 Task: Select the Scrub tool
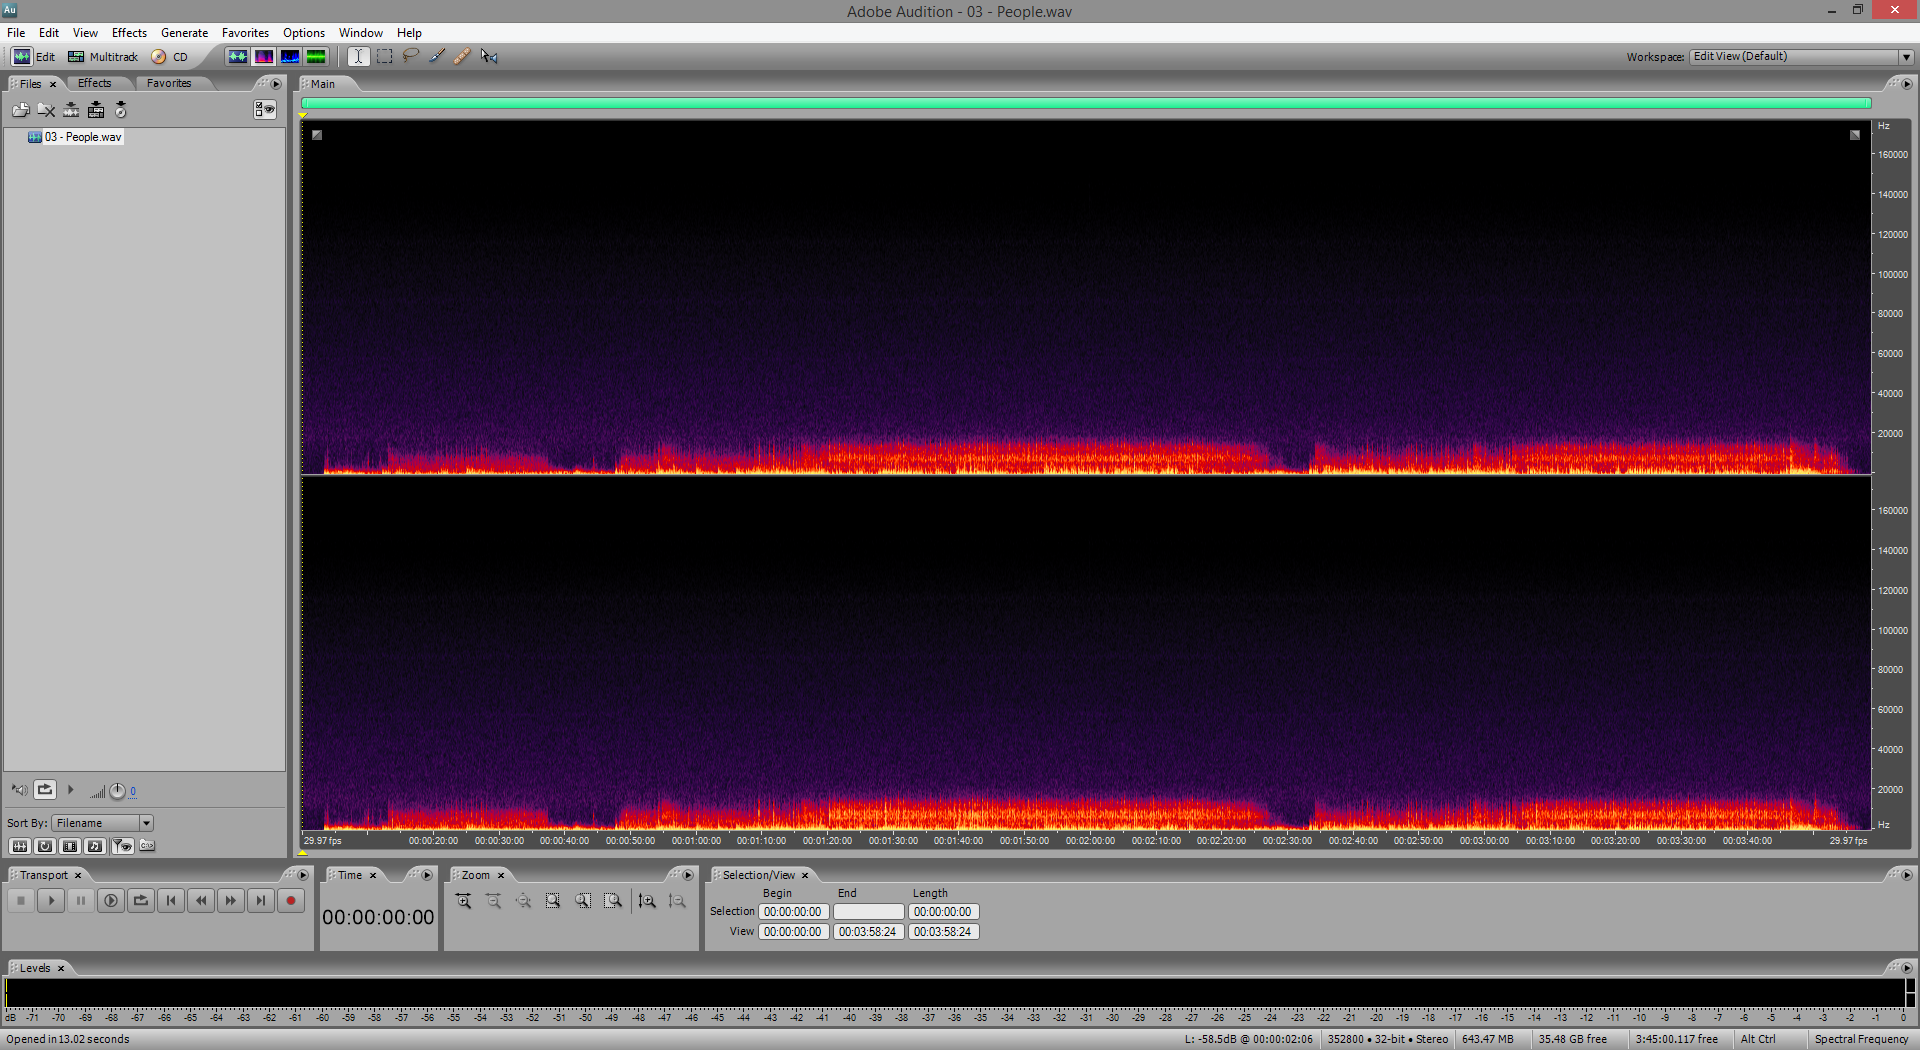(489, 57)
